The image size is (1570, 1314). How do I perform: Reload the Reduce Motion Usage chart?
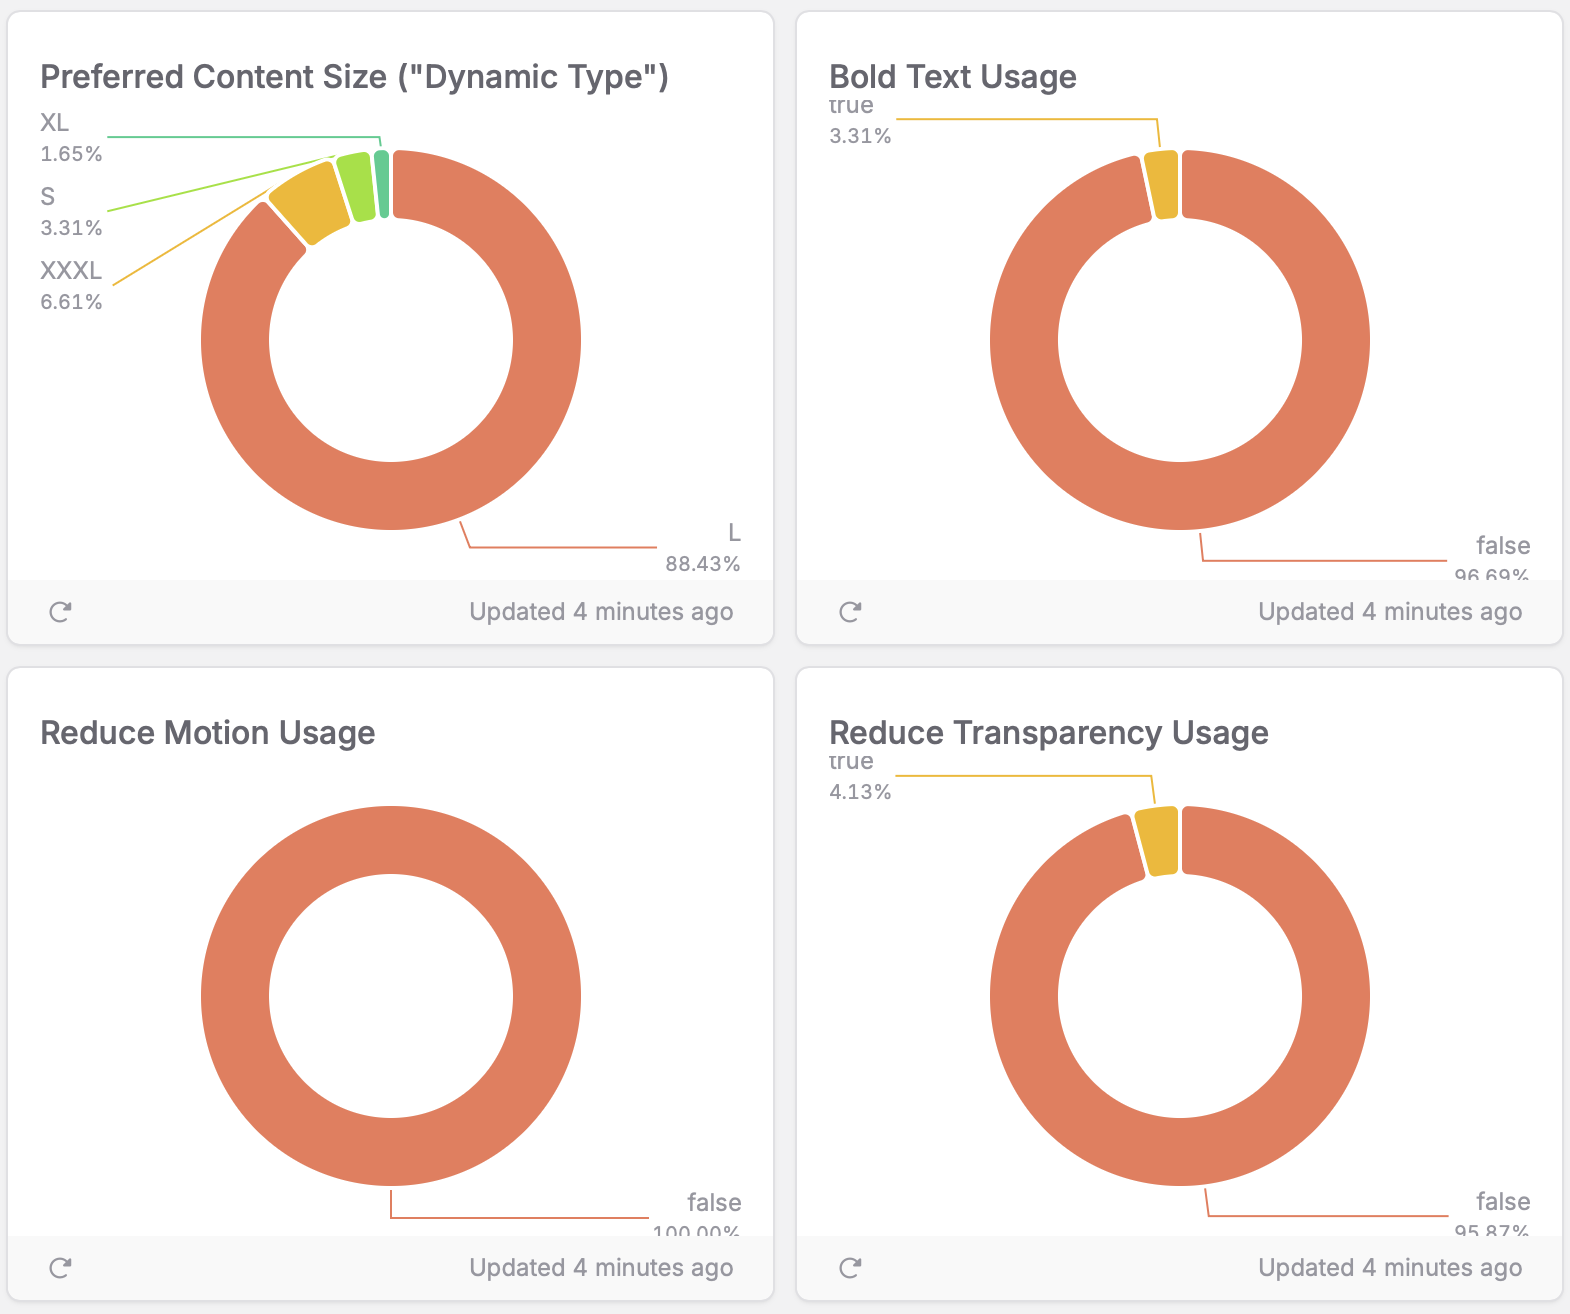click(x=60, y=1268)
